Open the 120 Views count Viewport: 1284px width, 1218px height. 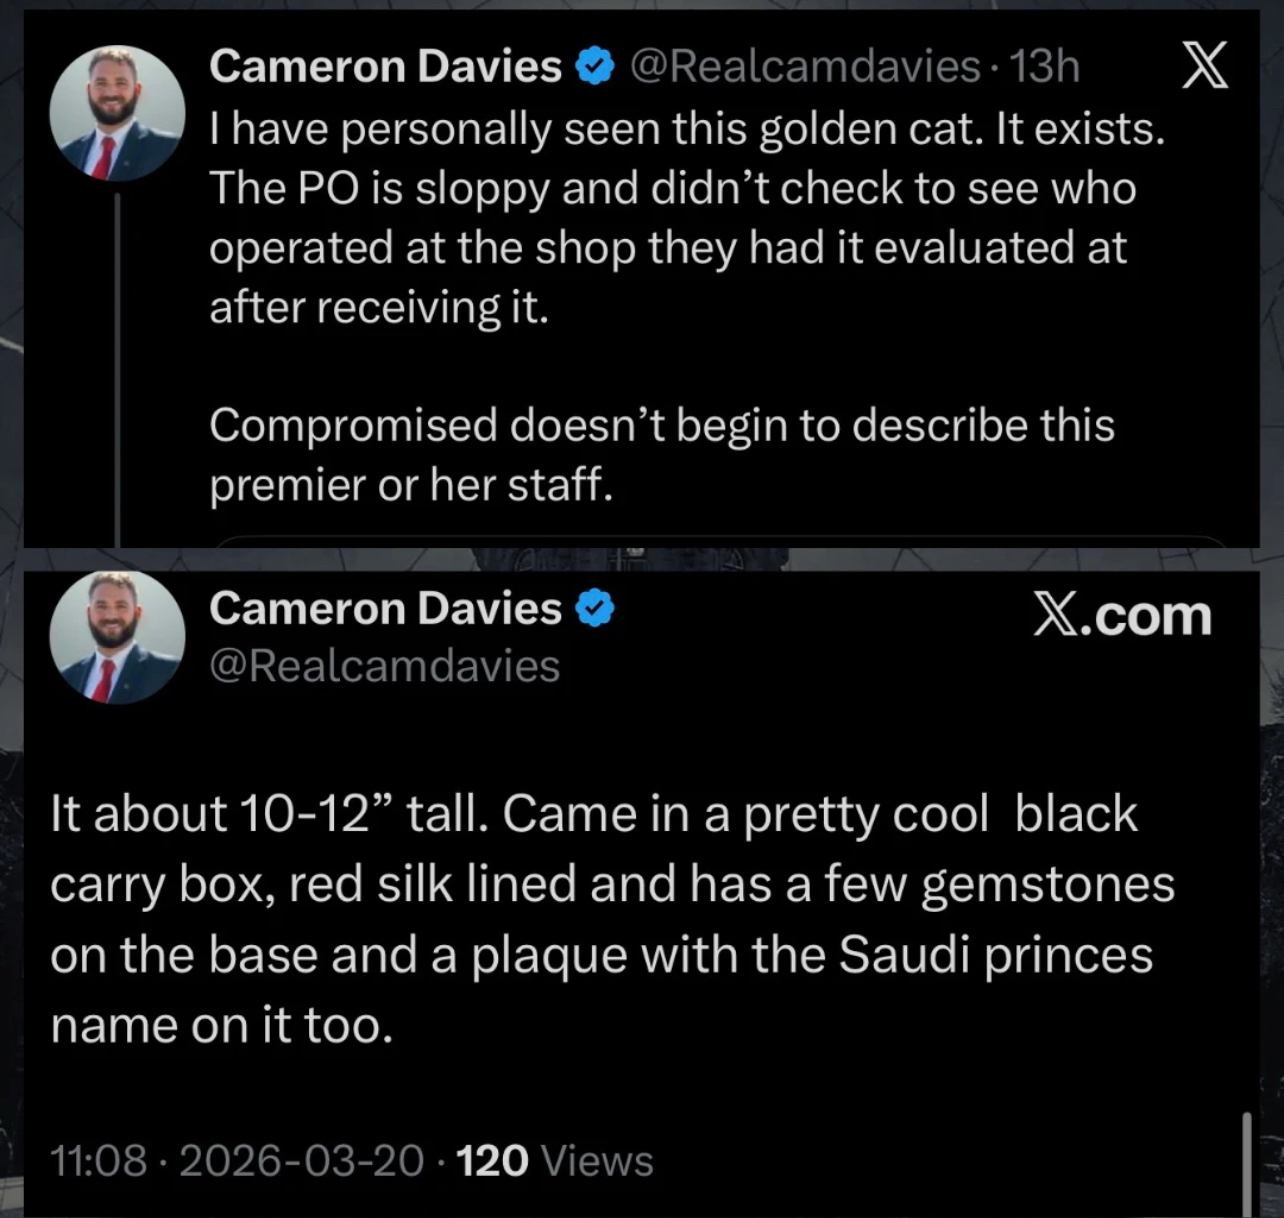tap(554, 1161)
